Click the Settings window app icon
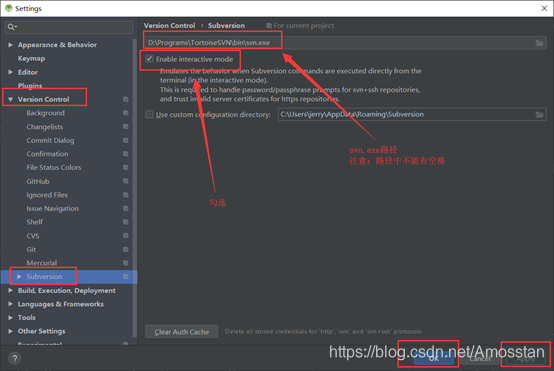This screenshot has height=371, width=554. 8,8
